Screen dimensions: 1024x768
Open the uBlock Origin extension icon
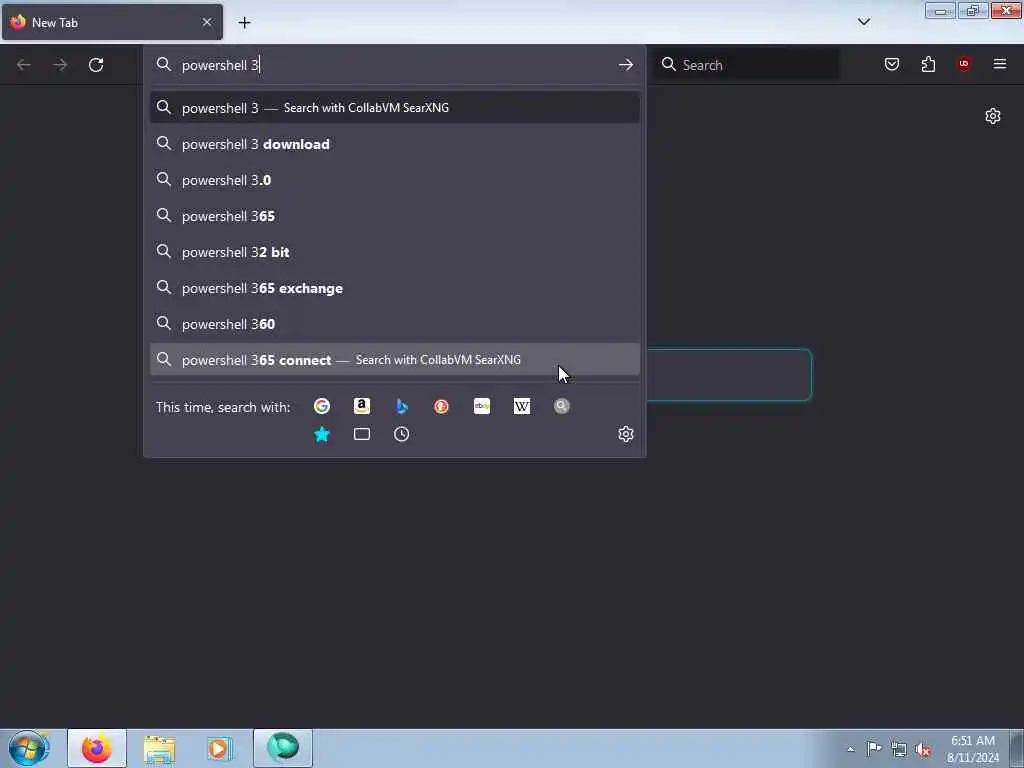(964, 64)
